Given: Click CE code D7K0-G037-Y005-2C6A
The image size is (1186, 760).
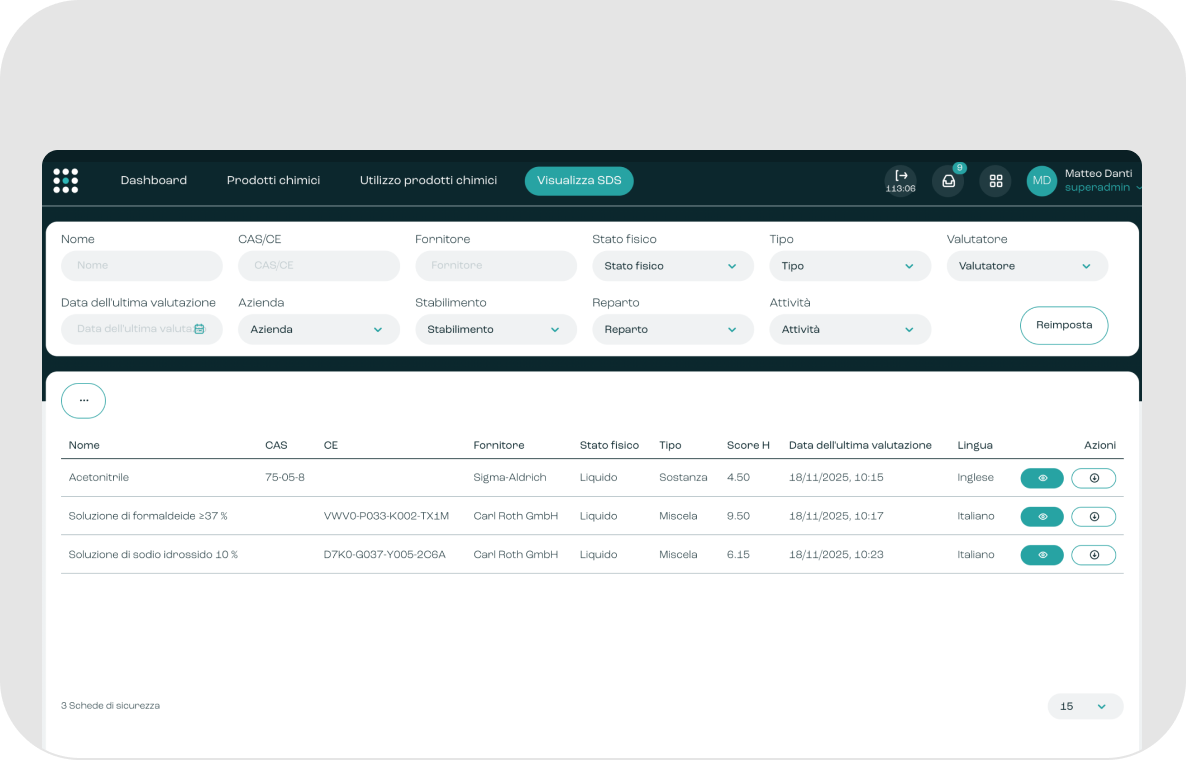Looking at the screenshot, I should (x=385, y=555).
